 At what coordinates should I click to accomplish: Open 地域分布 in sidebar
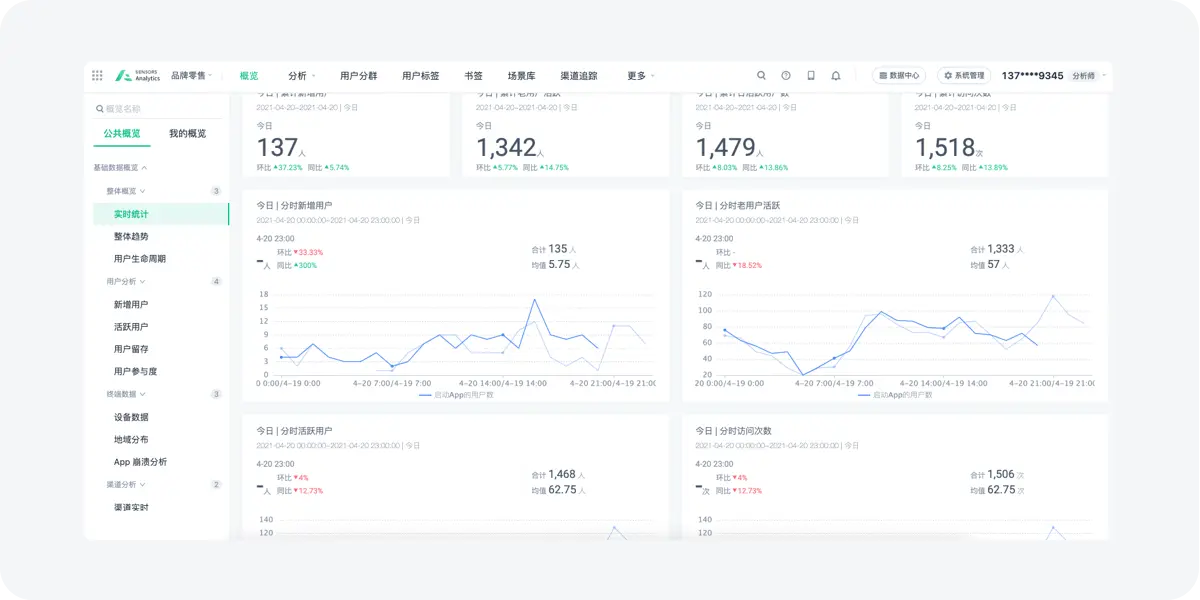coord(131,439)
